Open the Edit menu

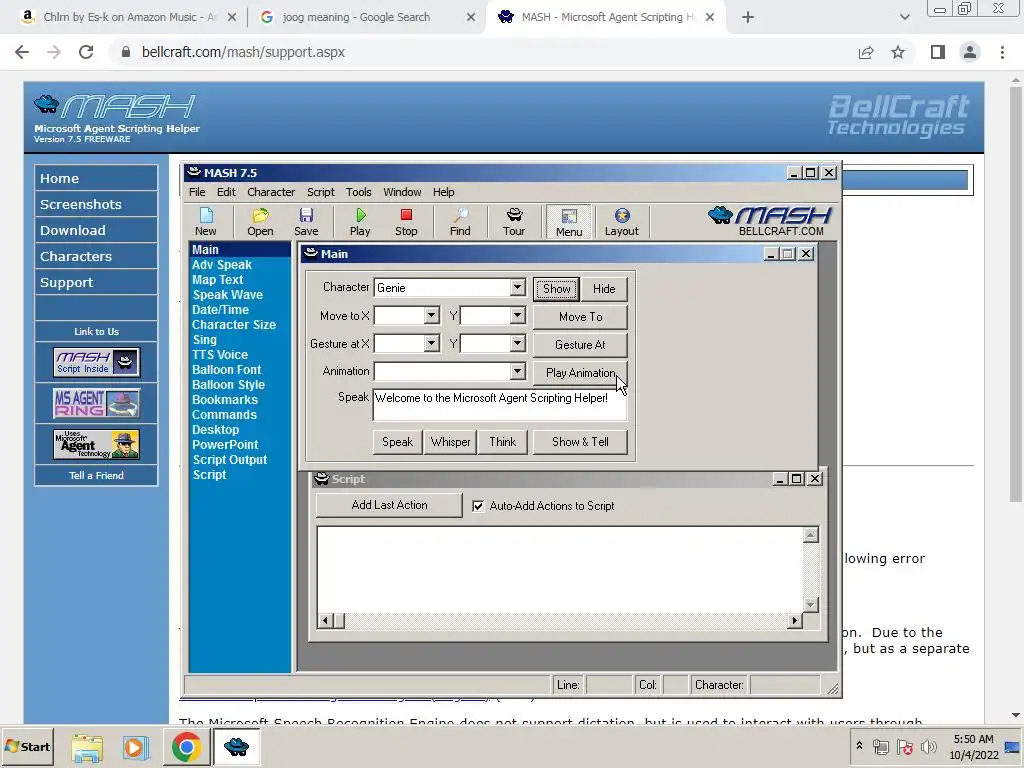226,192
